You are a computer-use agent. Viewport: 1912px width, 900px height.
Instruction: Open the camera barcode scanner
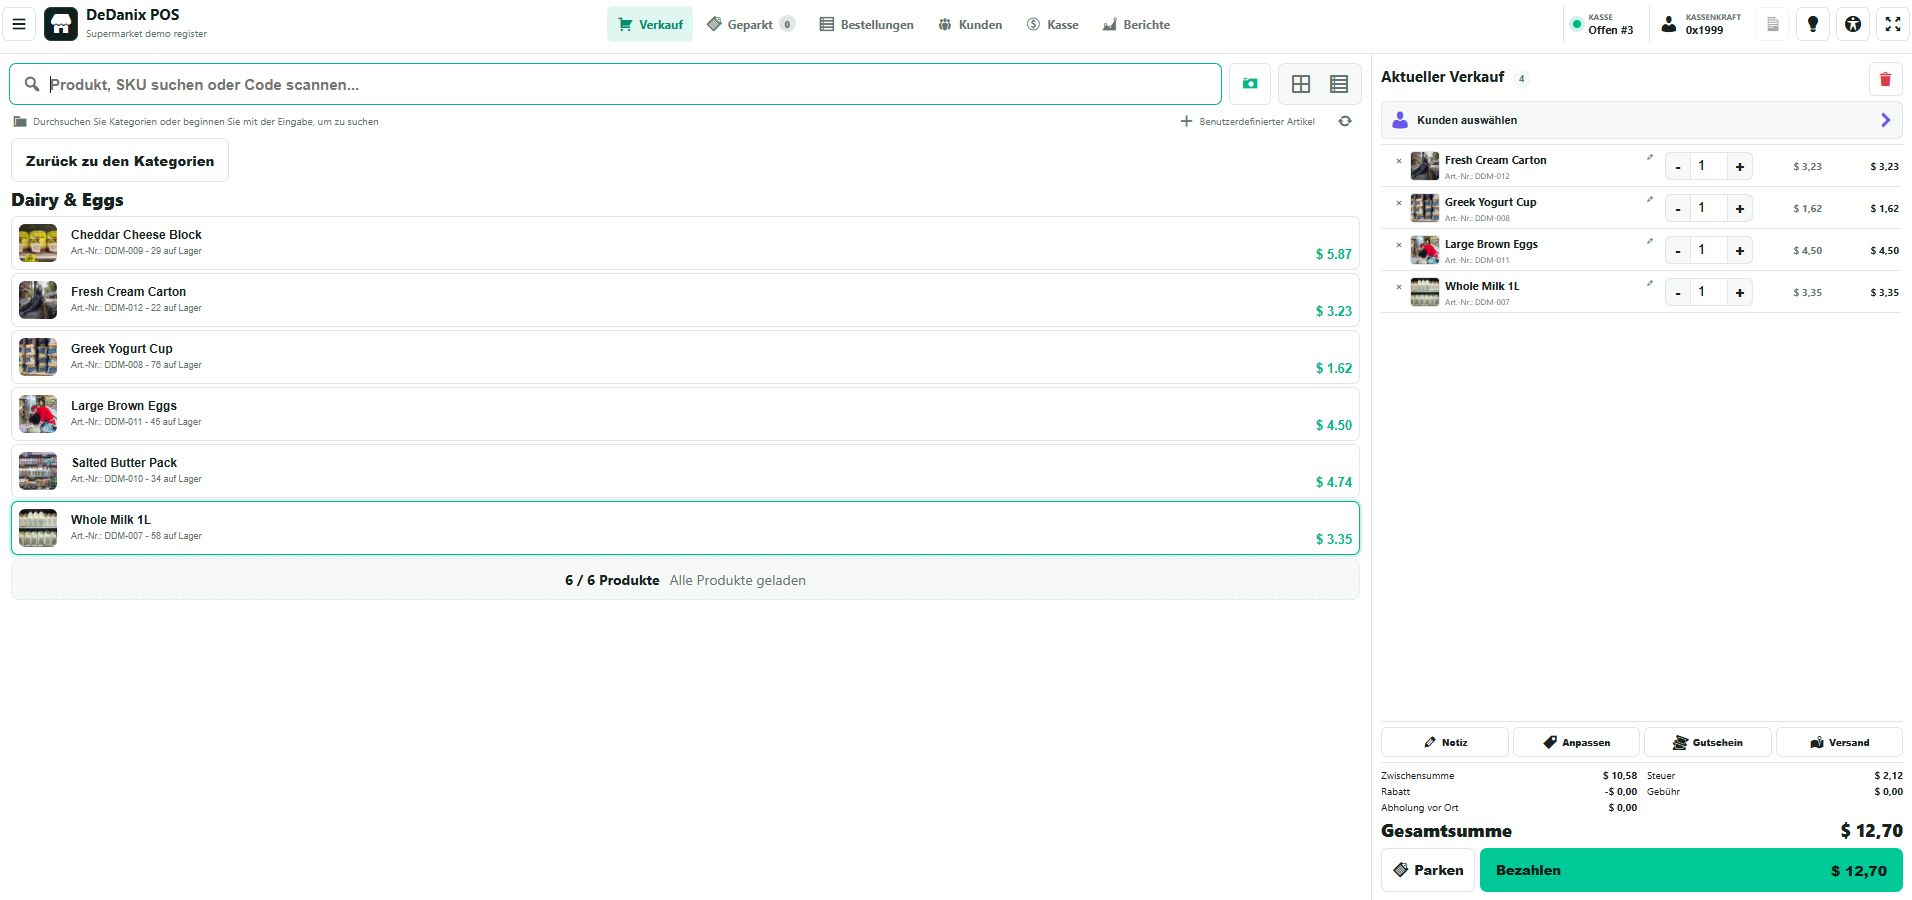1250,84
